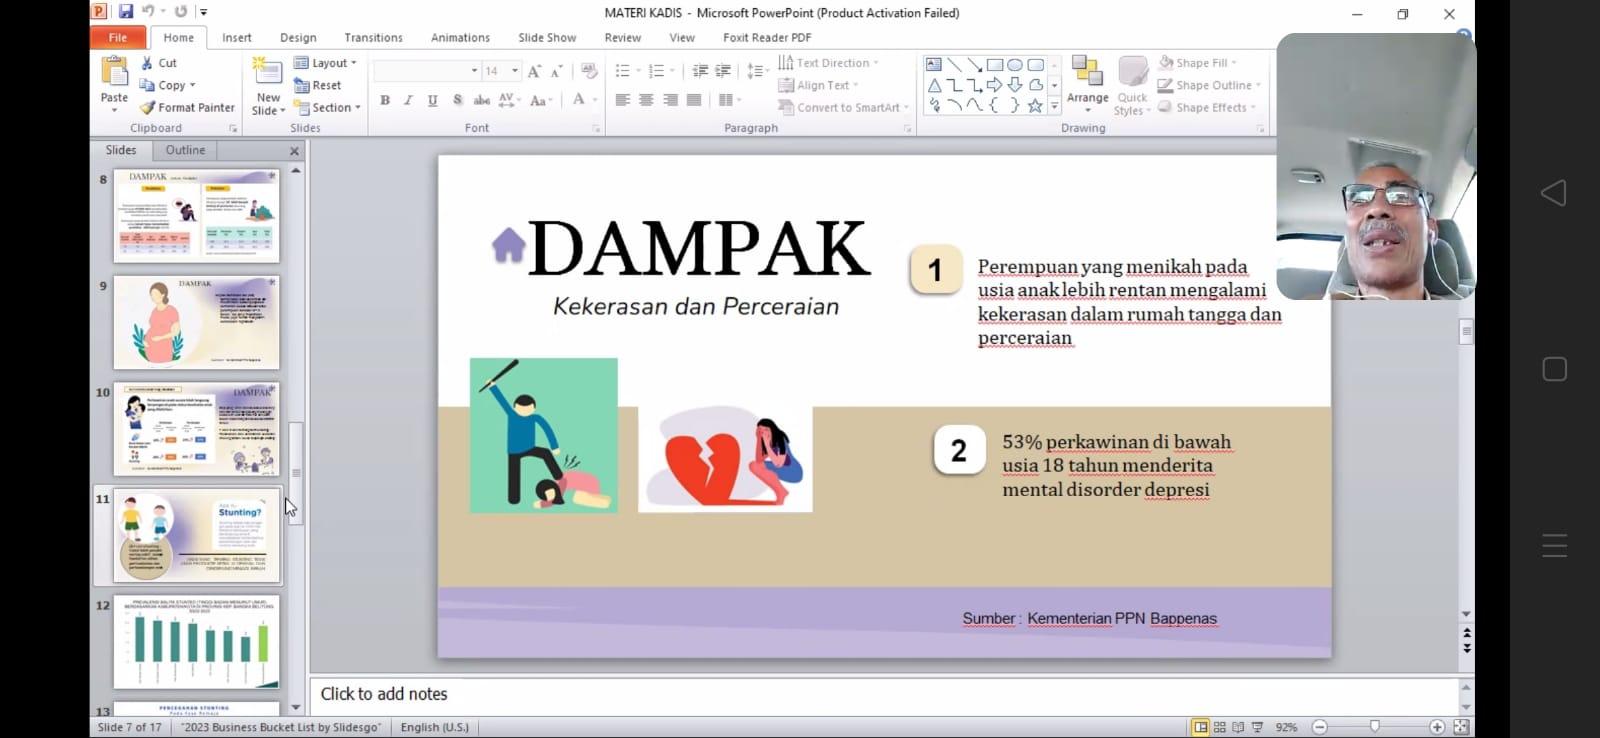Tap the Android back triangle

[x=1554, y=193]
